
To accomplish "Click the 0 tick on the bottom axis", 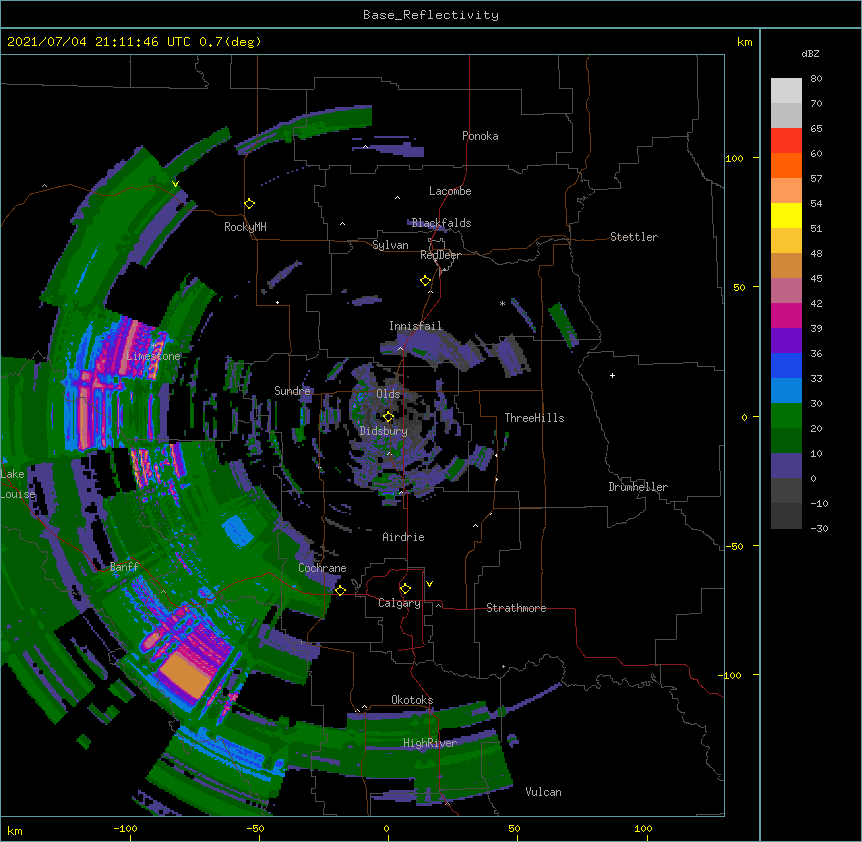I will [x=386, y=828].
